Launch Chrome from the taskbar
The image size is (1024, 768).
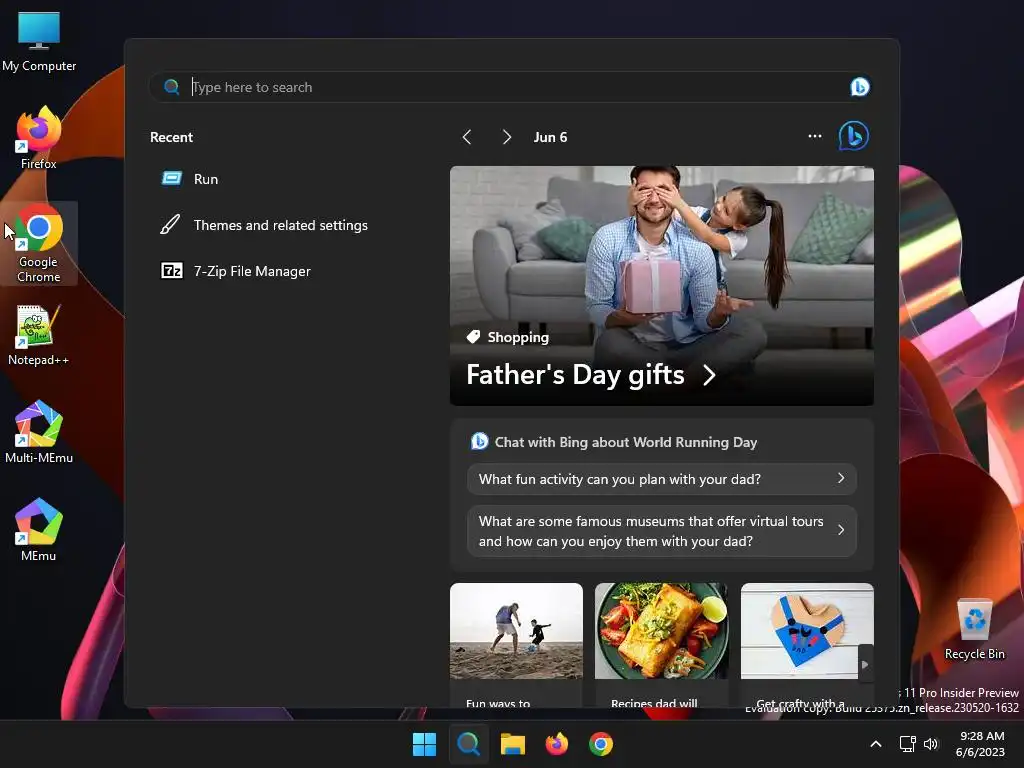[601, 744]
